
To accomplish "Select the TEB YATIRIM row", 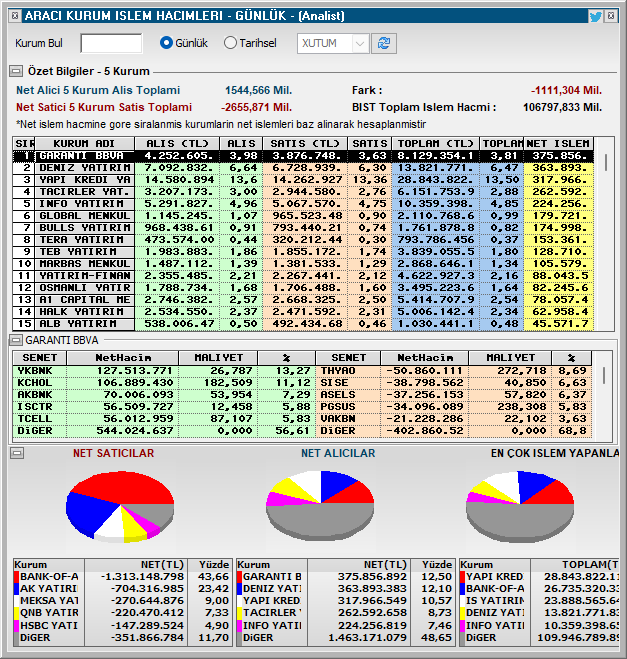I will [x=303, y=252].
